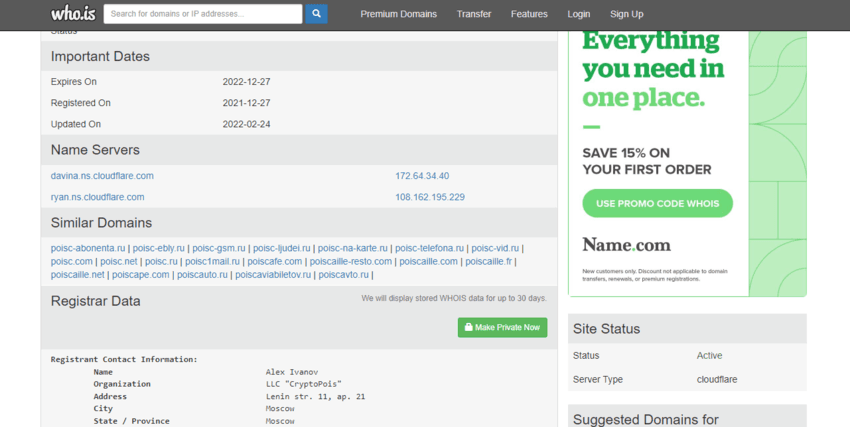Click the Name.com logo in the ad
Screen dimensions: 850x427
click(626, 245)
